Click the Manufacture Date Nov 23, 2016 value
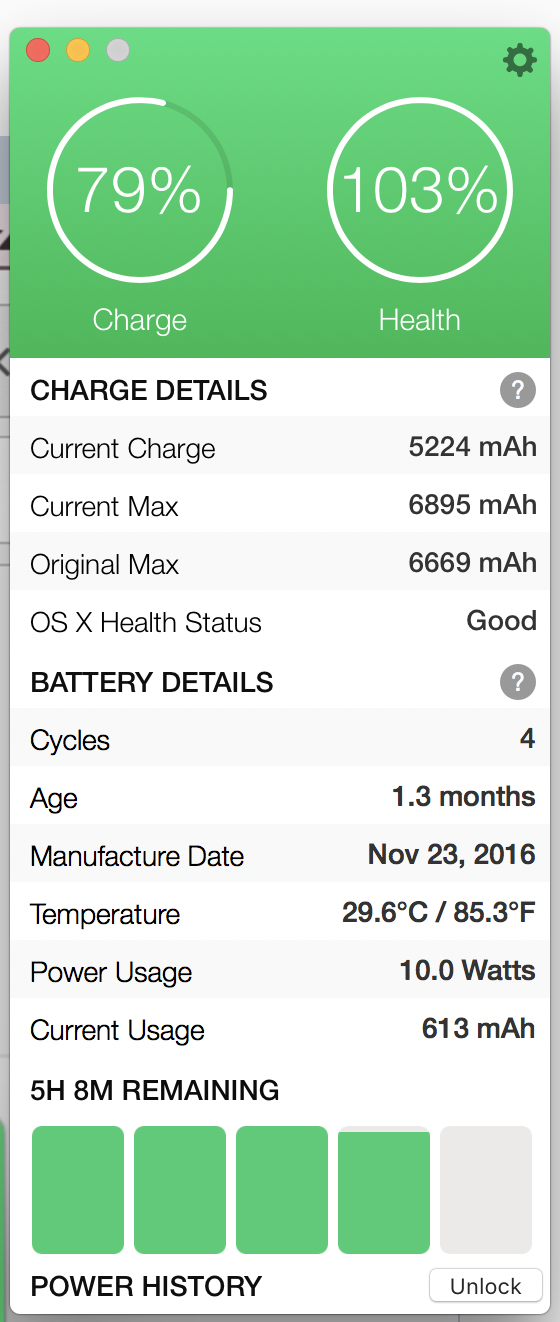Screen dimensions: 560x1322 tap(452, 855)
